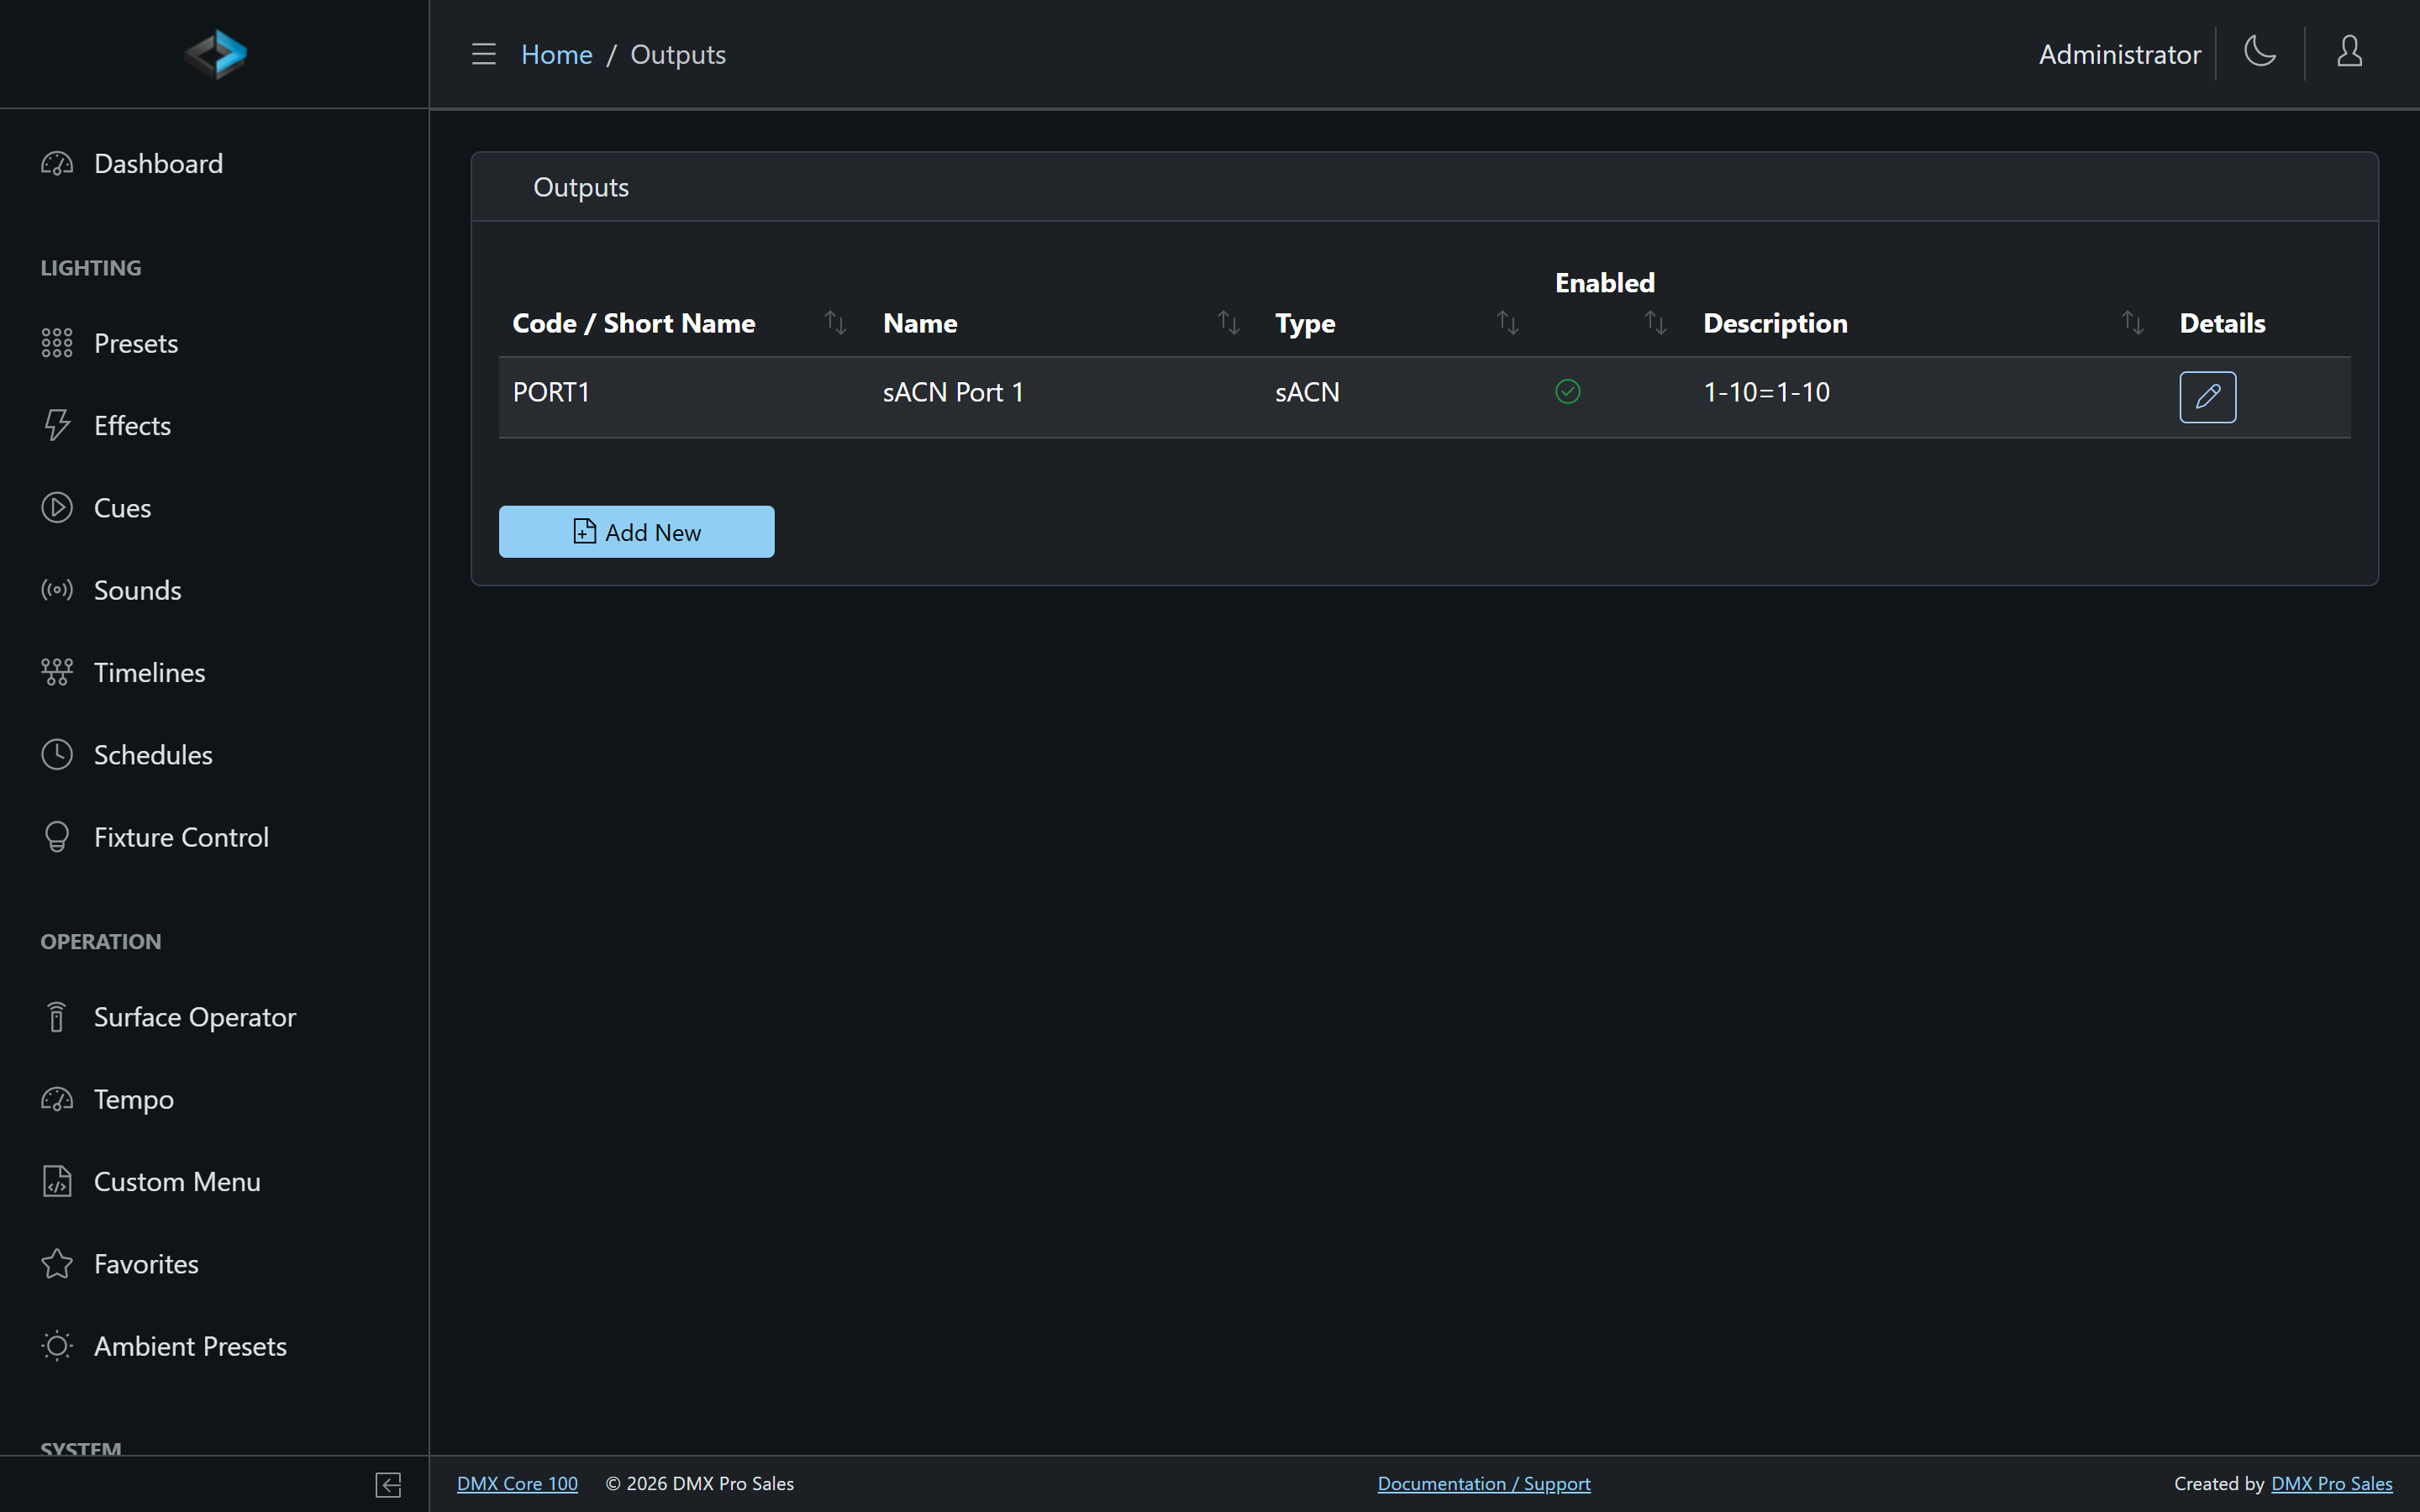
Task: Click the Administrator label
Action: [x=2120, y=54]
